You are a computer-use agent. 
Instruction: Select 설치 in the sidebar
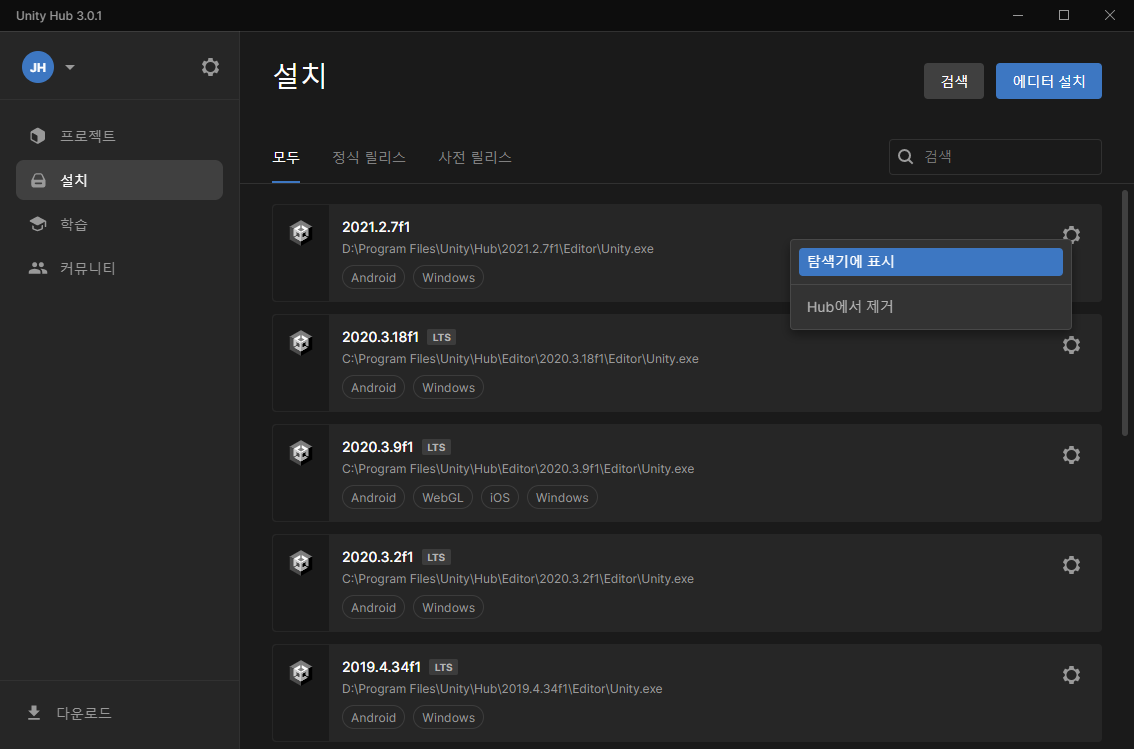click(119, 180)
